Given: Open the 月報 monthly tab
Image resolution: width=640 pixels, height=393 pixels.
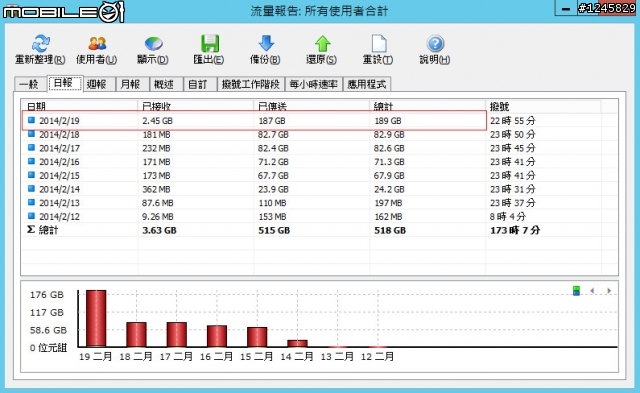Looking at the screenshot, I should [132, 84].
